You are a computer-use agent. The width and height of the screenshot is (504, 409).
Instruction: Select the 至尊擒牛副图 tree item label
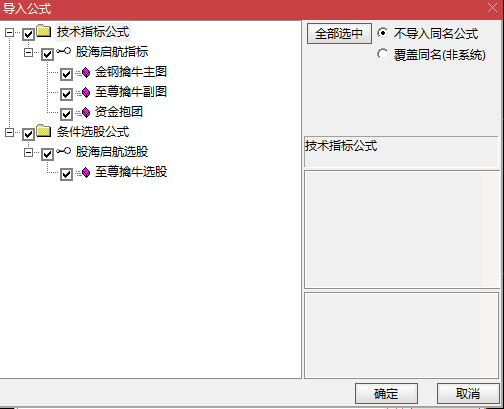pyautogui.click(x=131, y=92)
